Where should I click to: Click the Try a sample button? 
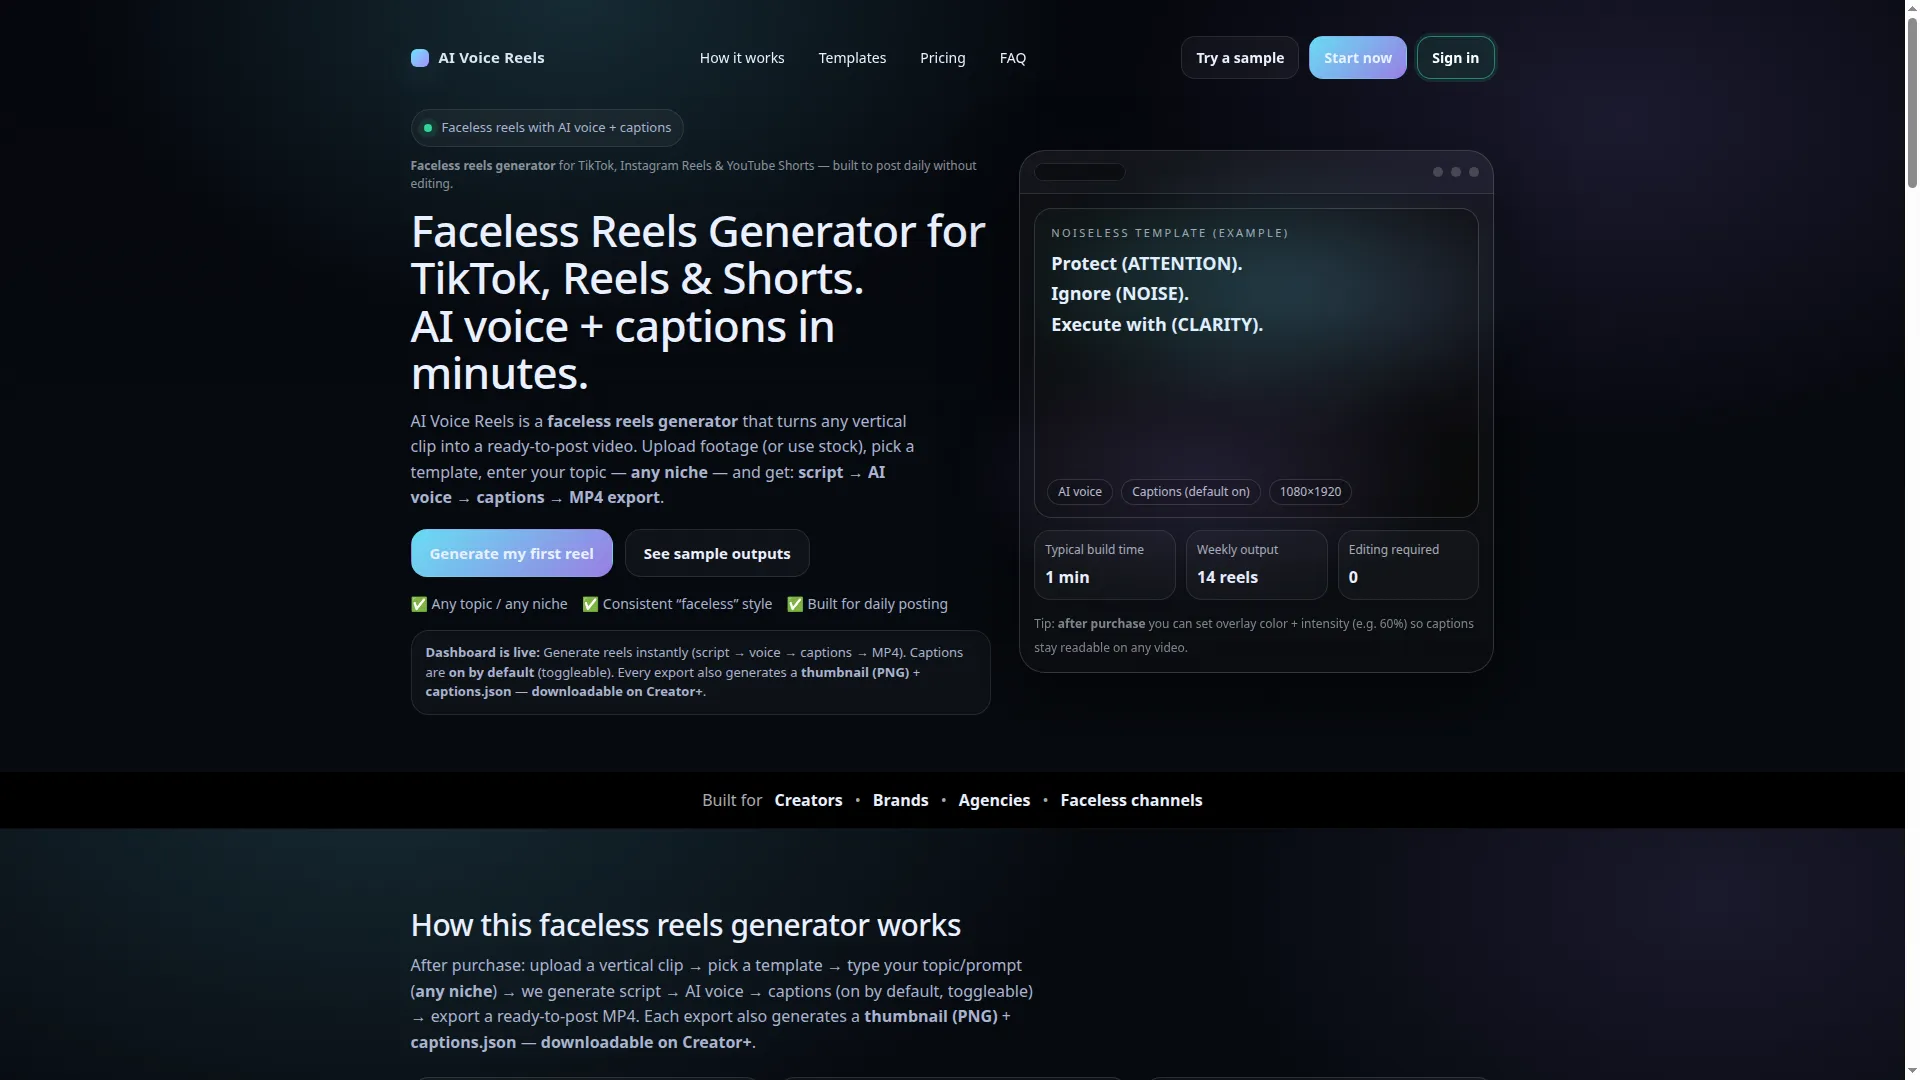[1240, 58]
